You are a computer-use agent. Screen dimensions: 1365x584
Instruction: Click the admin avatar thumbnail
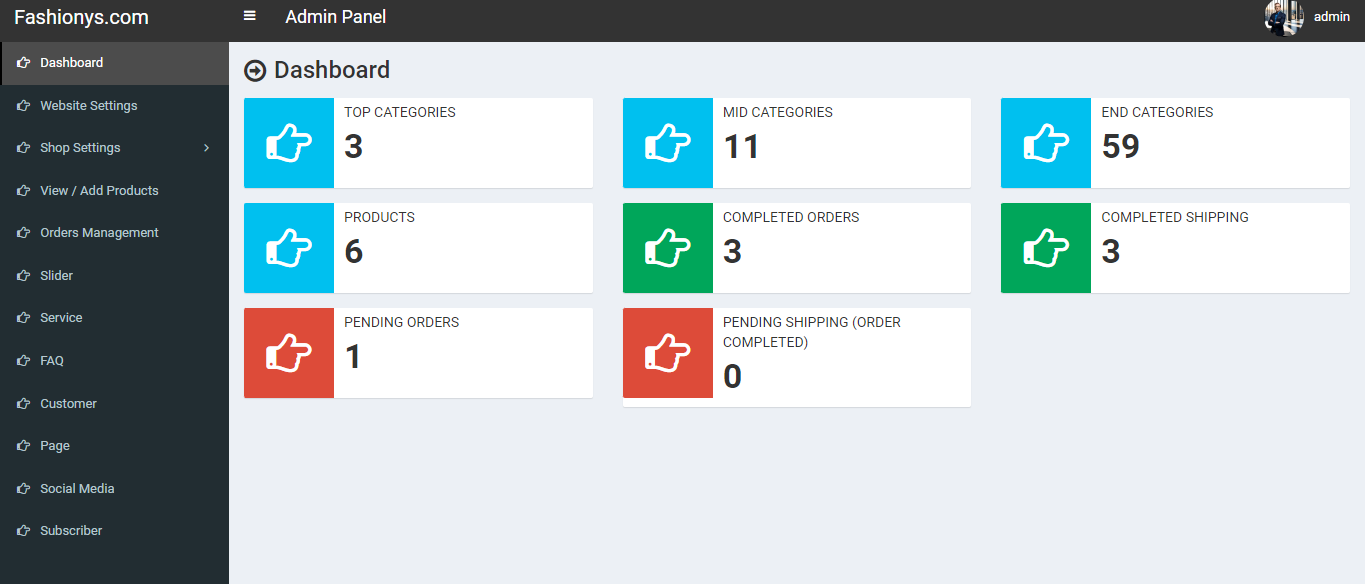[1283, 17]
